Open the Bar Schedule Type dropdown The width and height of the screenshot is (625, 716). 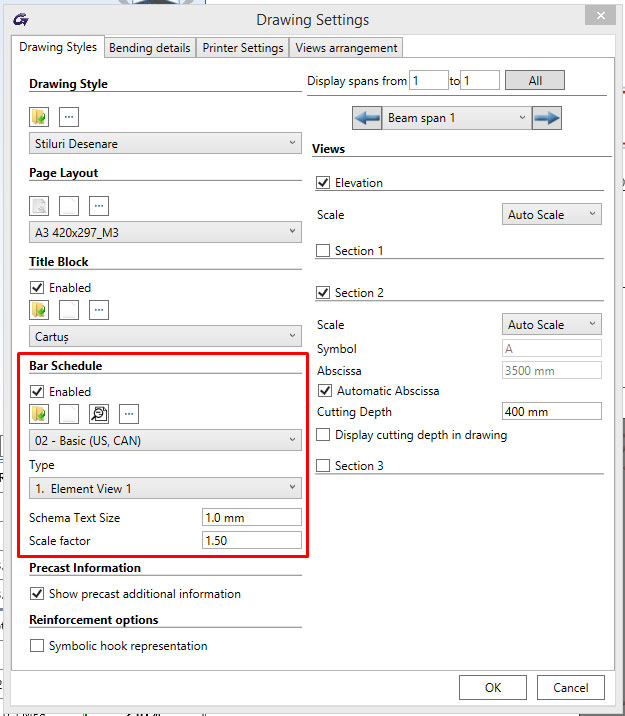pos(165,488)
